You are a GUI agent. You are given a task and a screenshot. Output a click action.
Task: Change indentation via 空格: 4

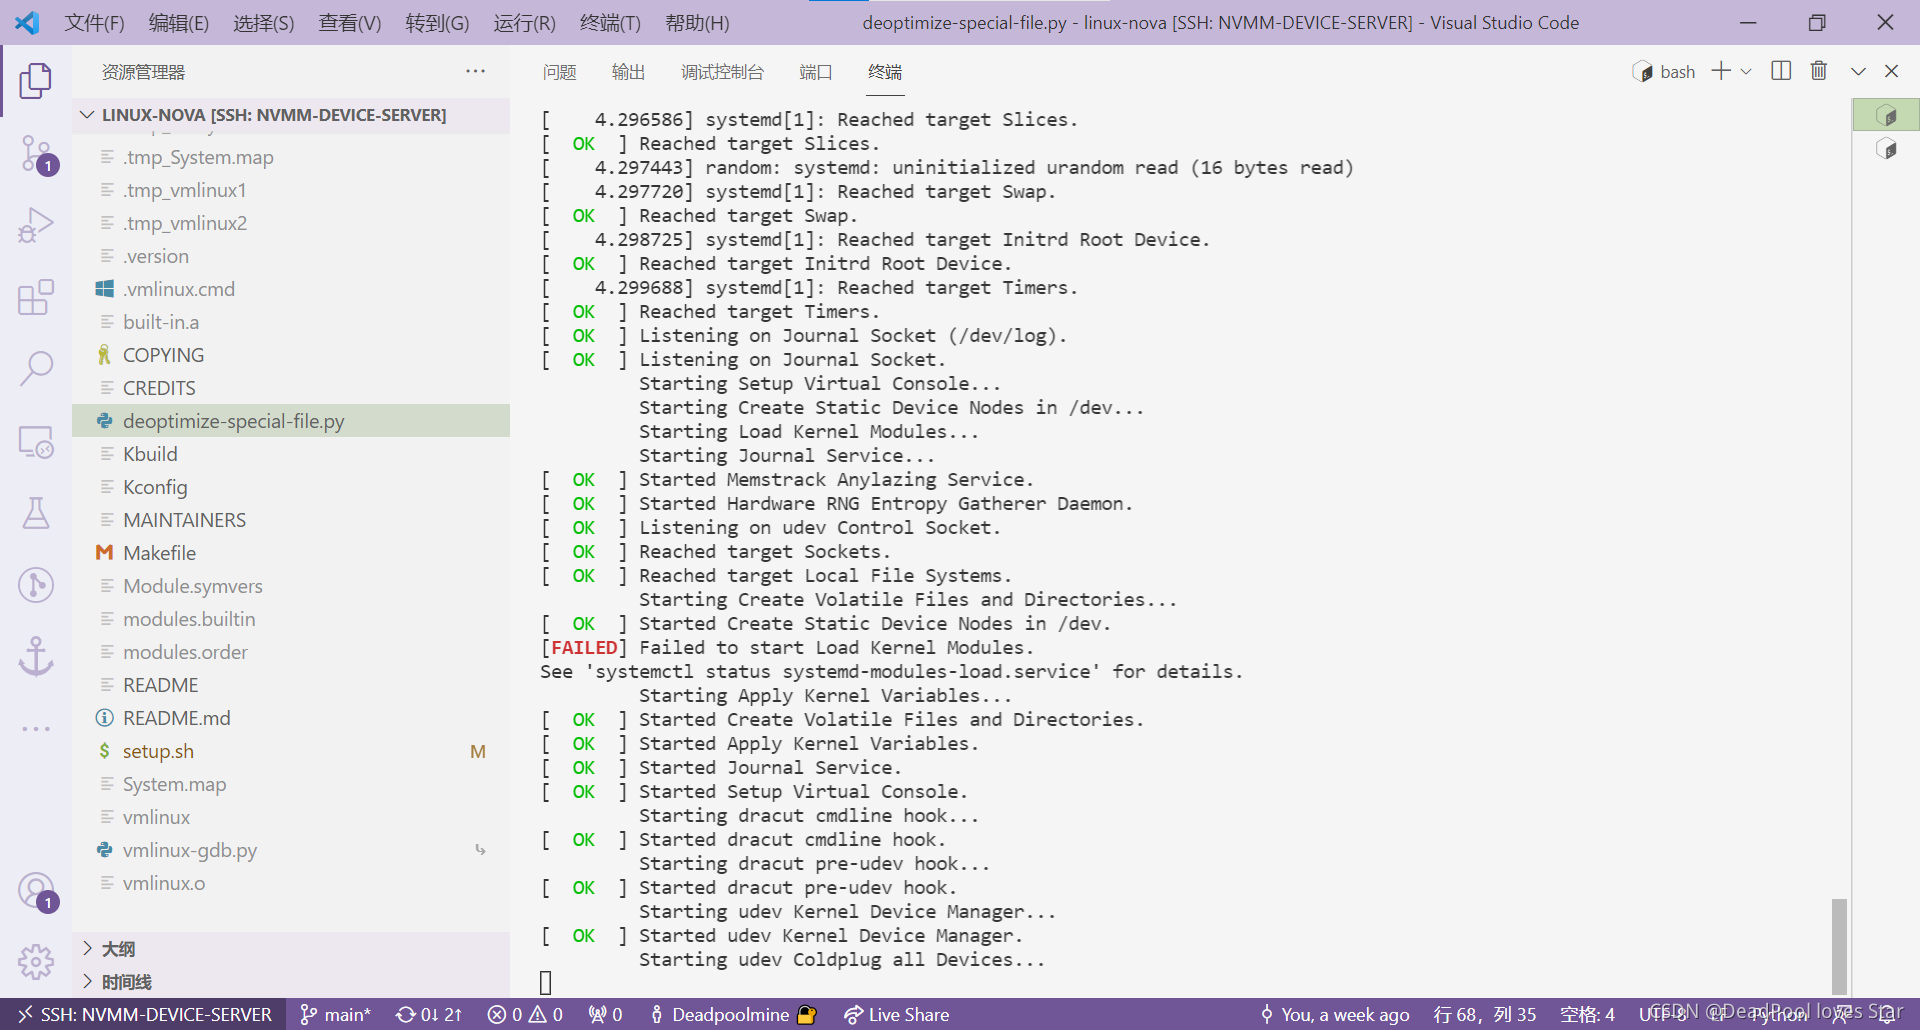tap(1588, 1014)
